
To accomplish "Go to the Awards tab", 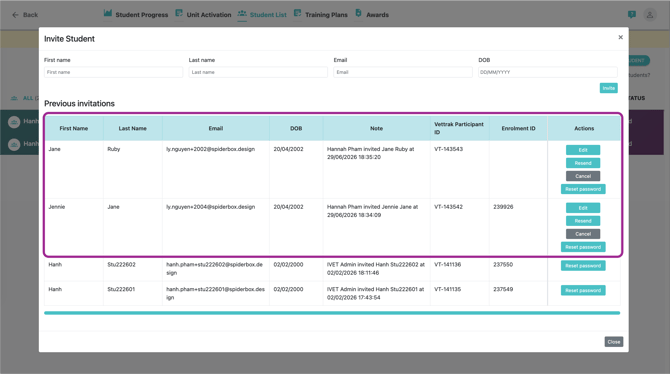I will (x=377, y=15).
